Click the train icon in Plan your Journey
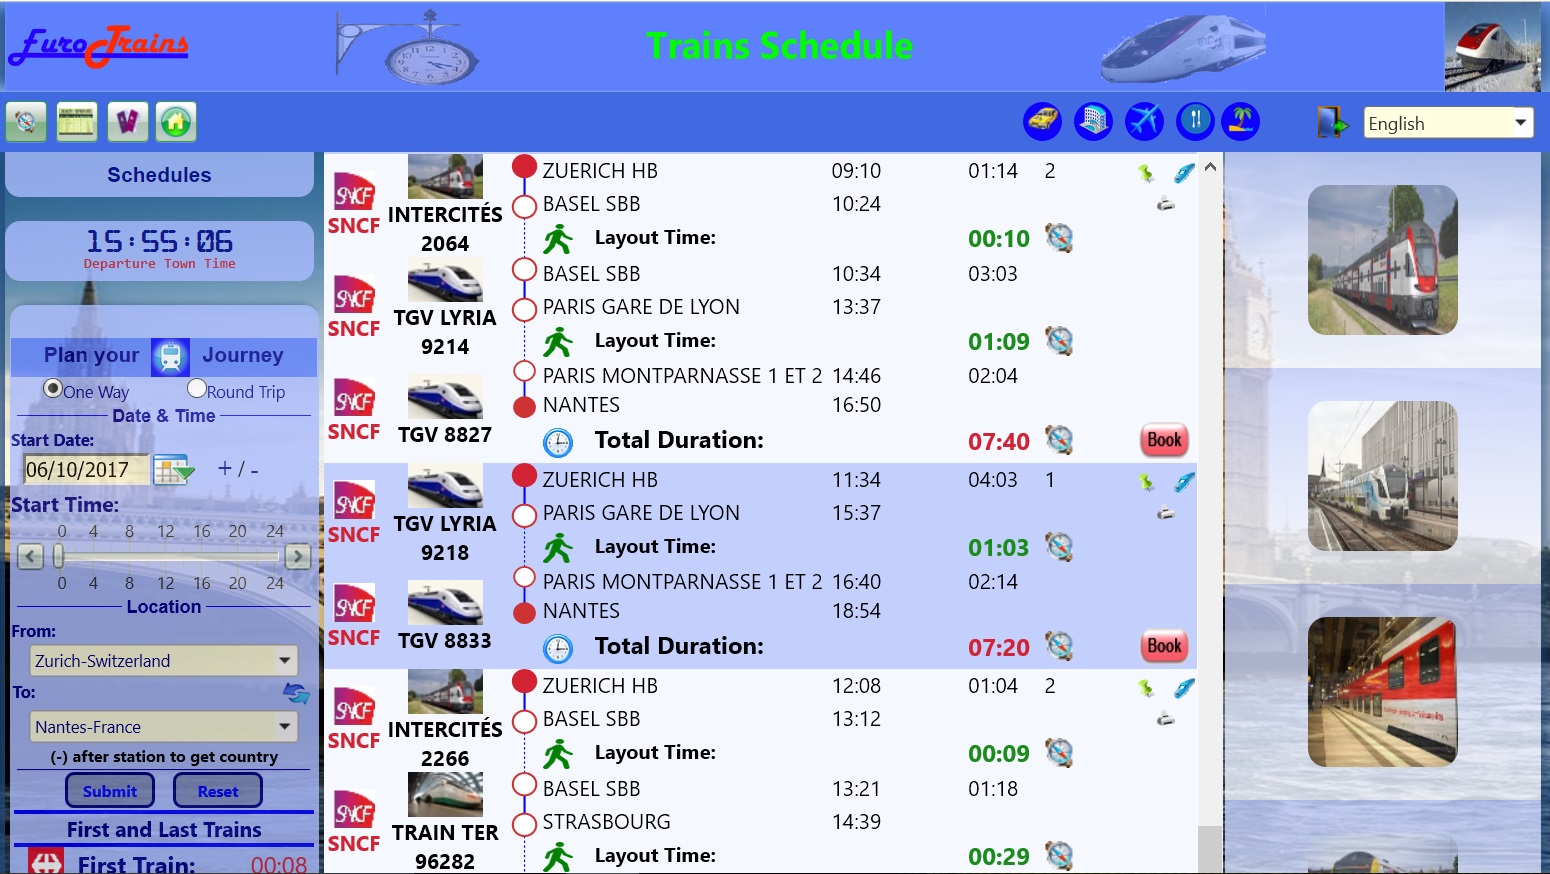The image size is (1550, 874). 171,357
